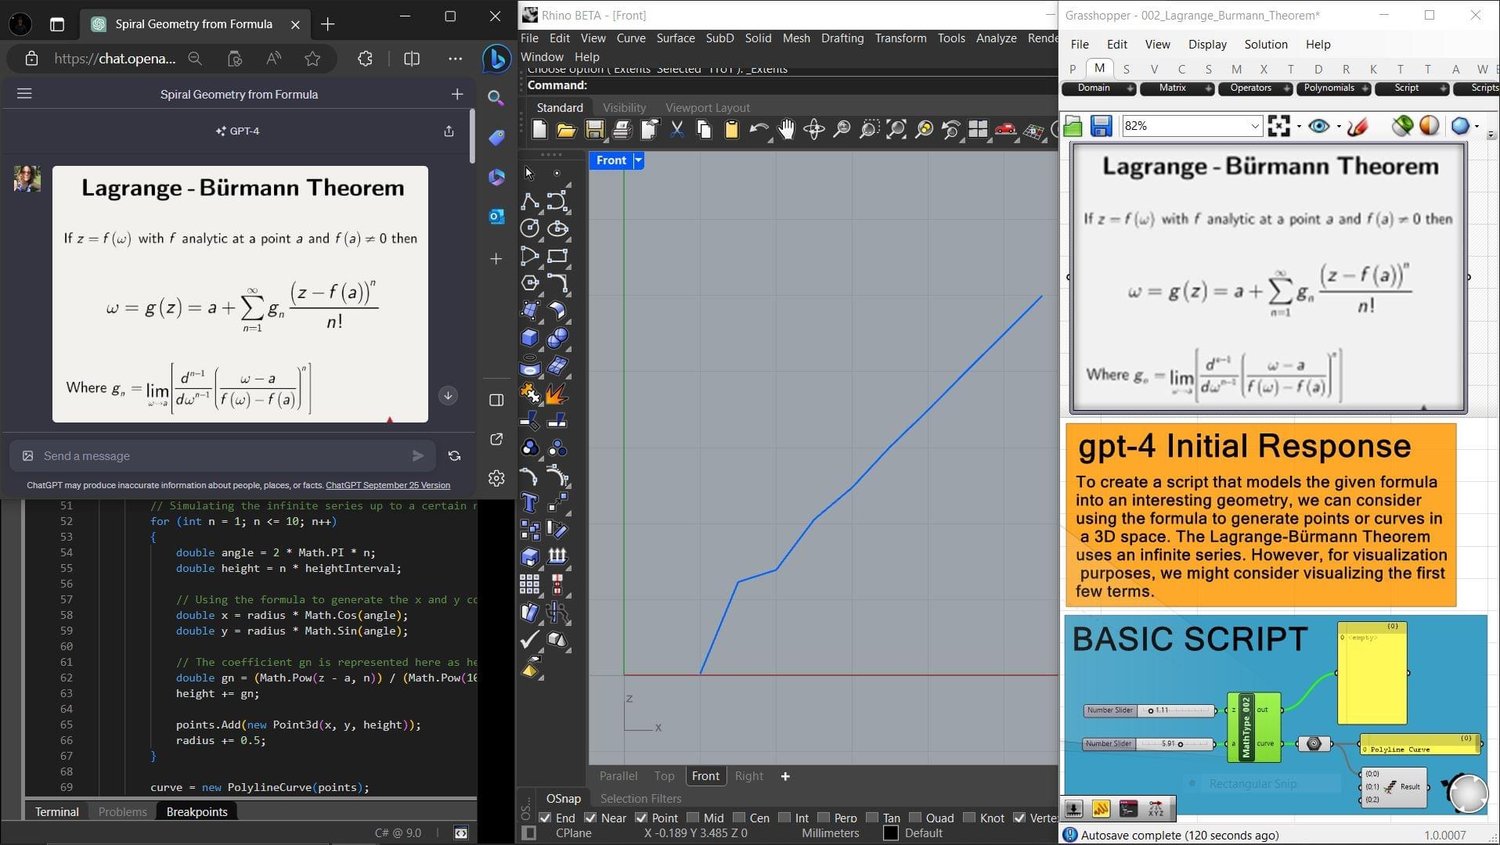Click the Zoom Extents icon in Rhino
The image size is (1500, 845).
[897, 129]
